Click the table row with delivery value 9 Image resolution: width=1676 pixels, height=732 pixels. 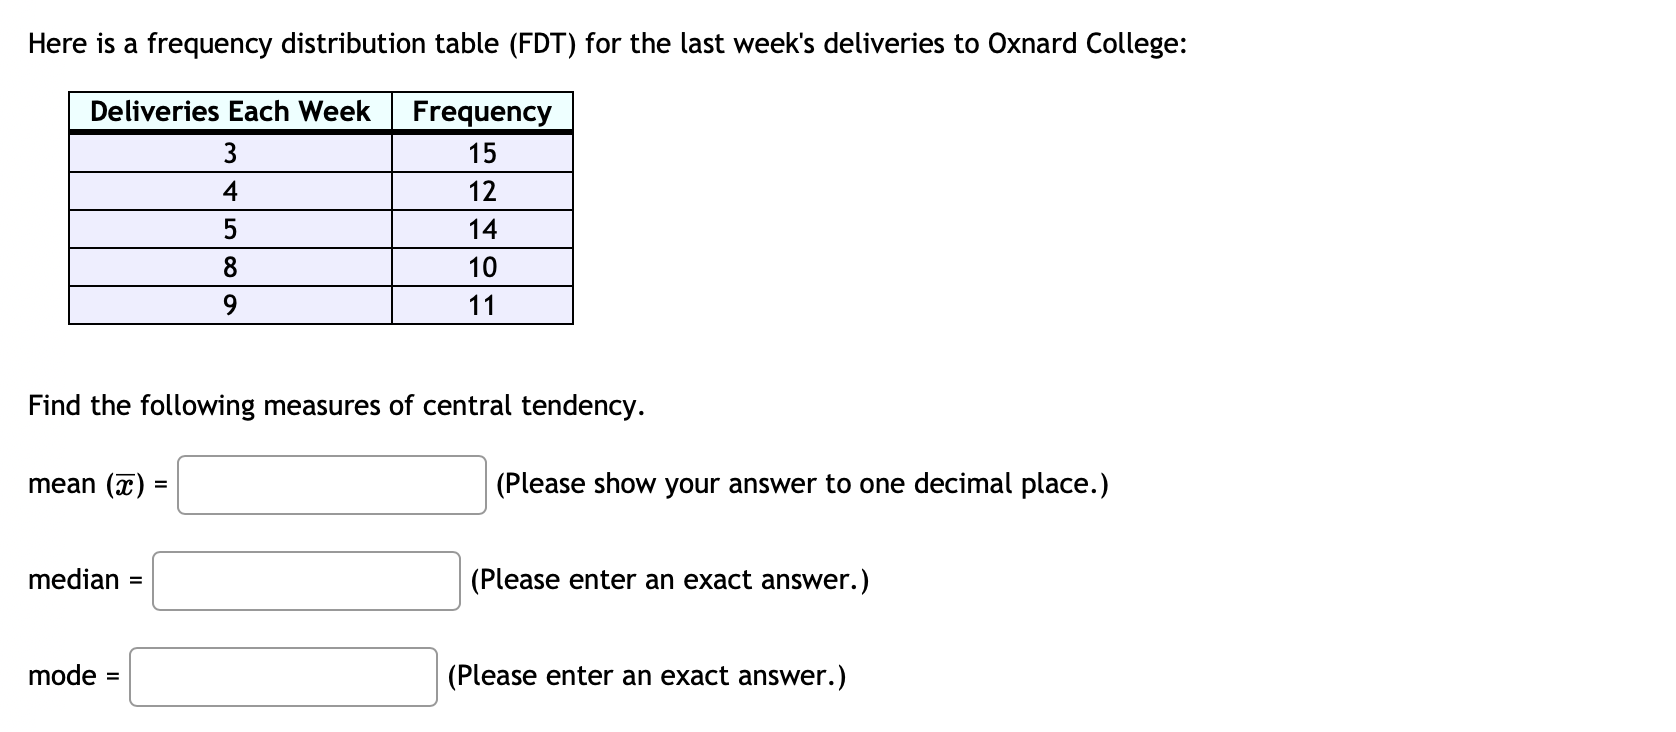coord(229,304)
